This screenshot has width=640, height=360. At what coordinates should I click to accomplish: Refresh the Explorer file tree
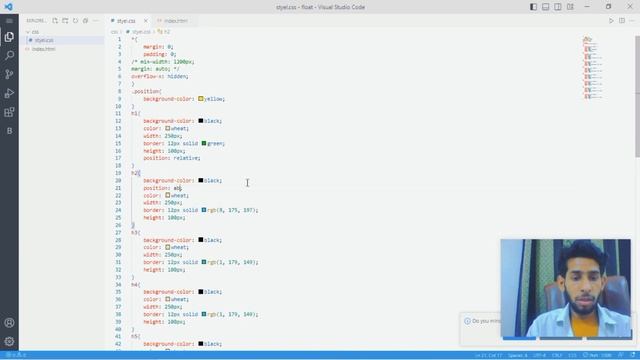tap(76, 20)
